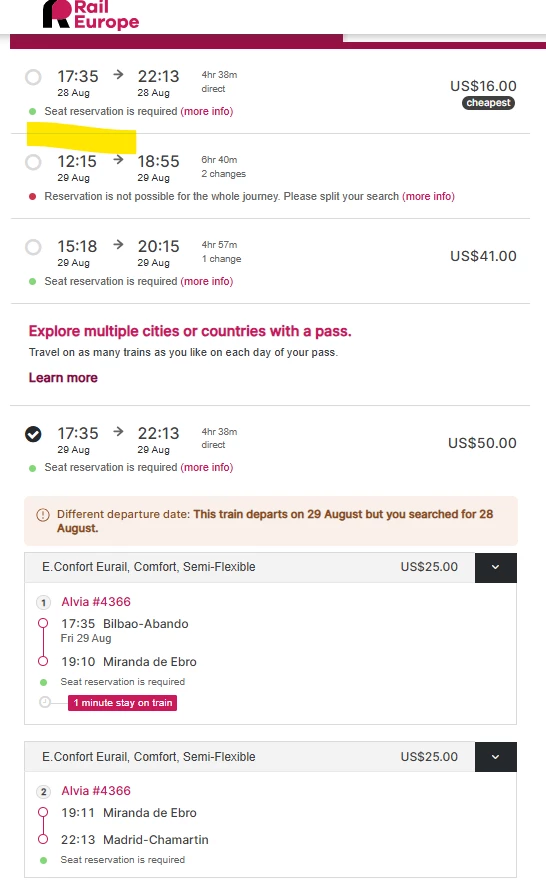The height and width of the screenshot is (886, 546).
Task: Open Learn more about passes
Action: 63,377
